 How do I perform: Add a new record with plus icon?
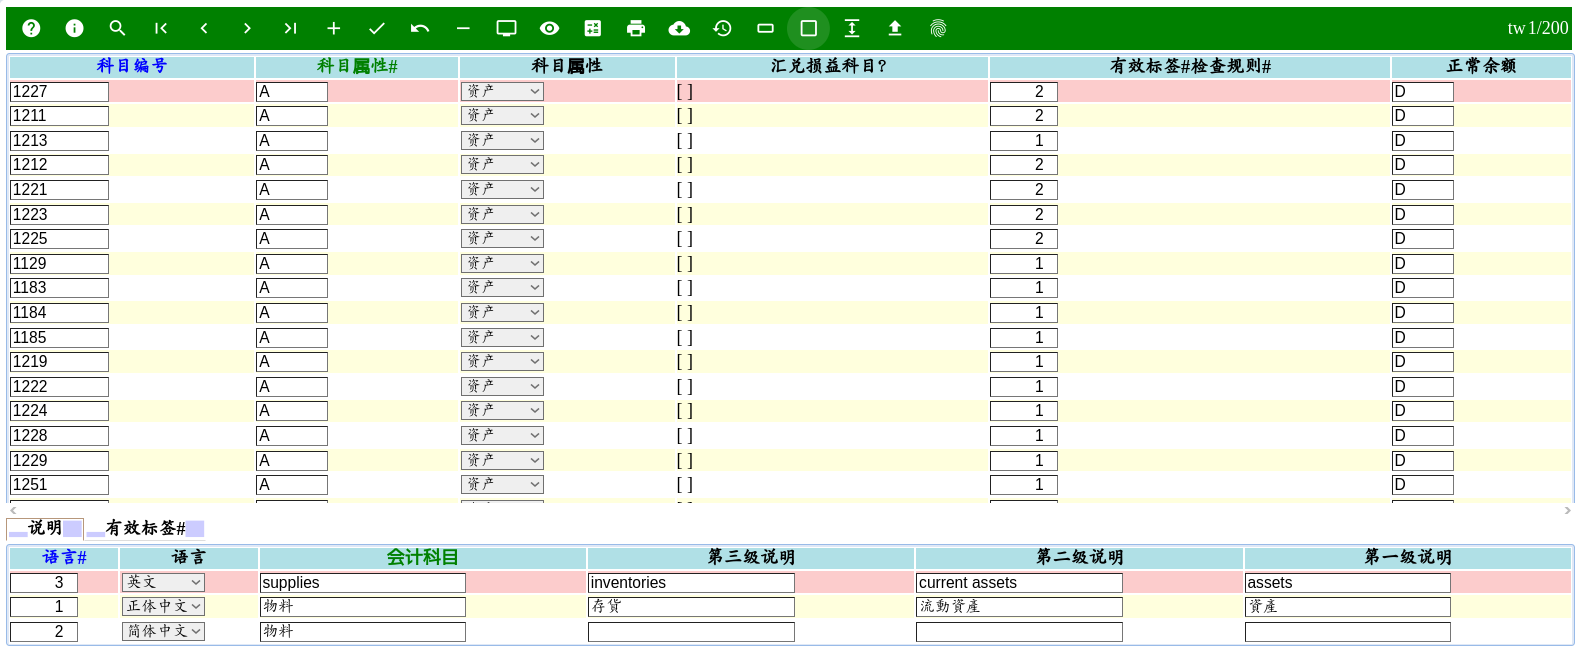click(x=333, y=28)
